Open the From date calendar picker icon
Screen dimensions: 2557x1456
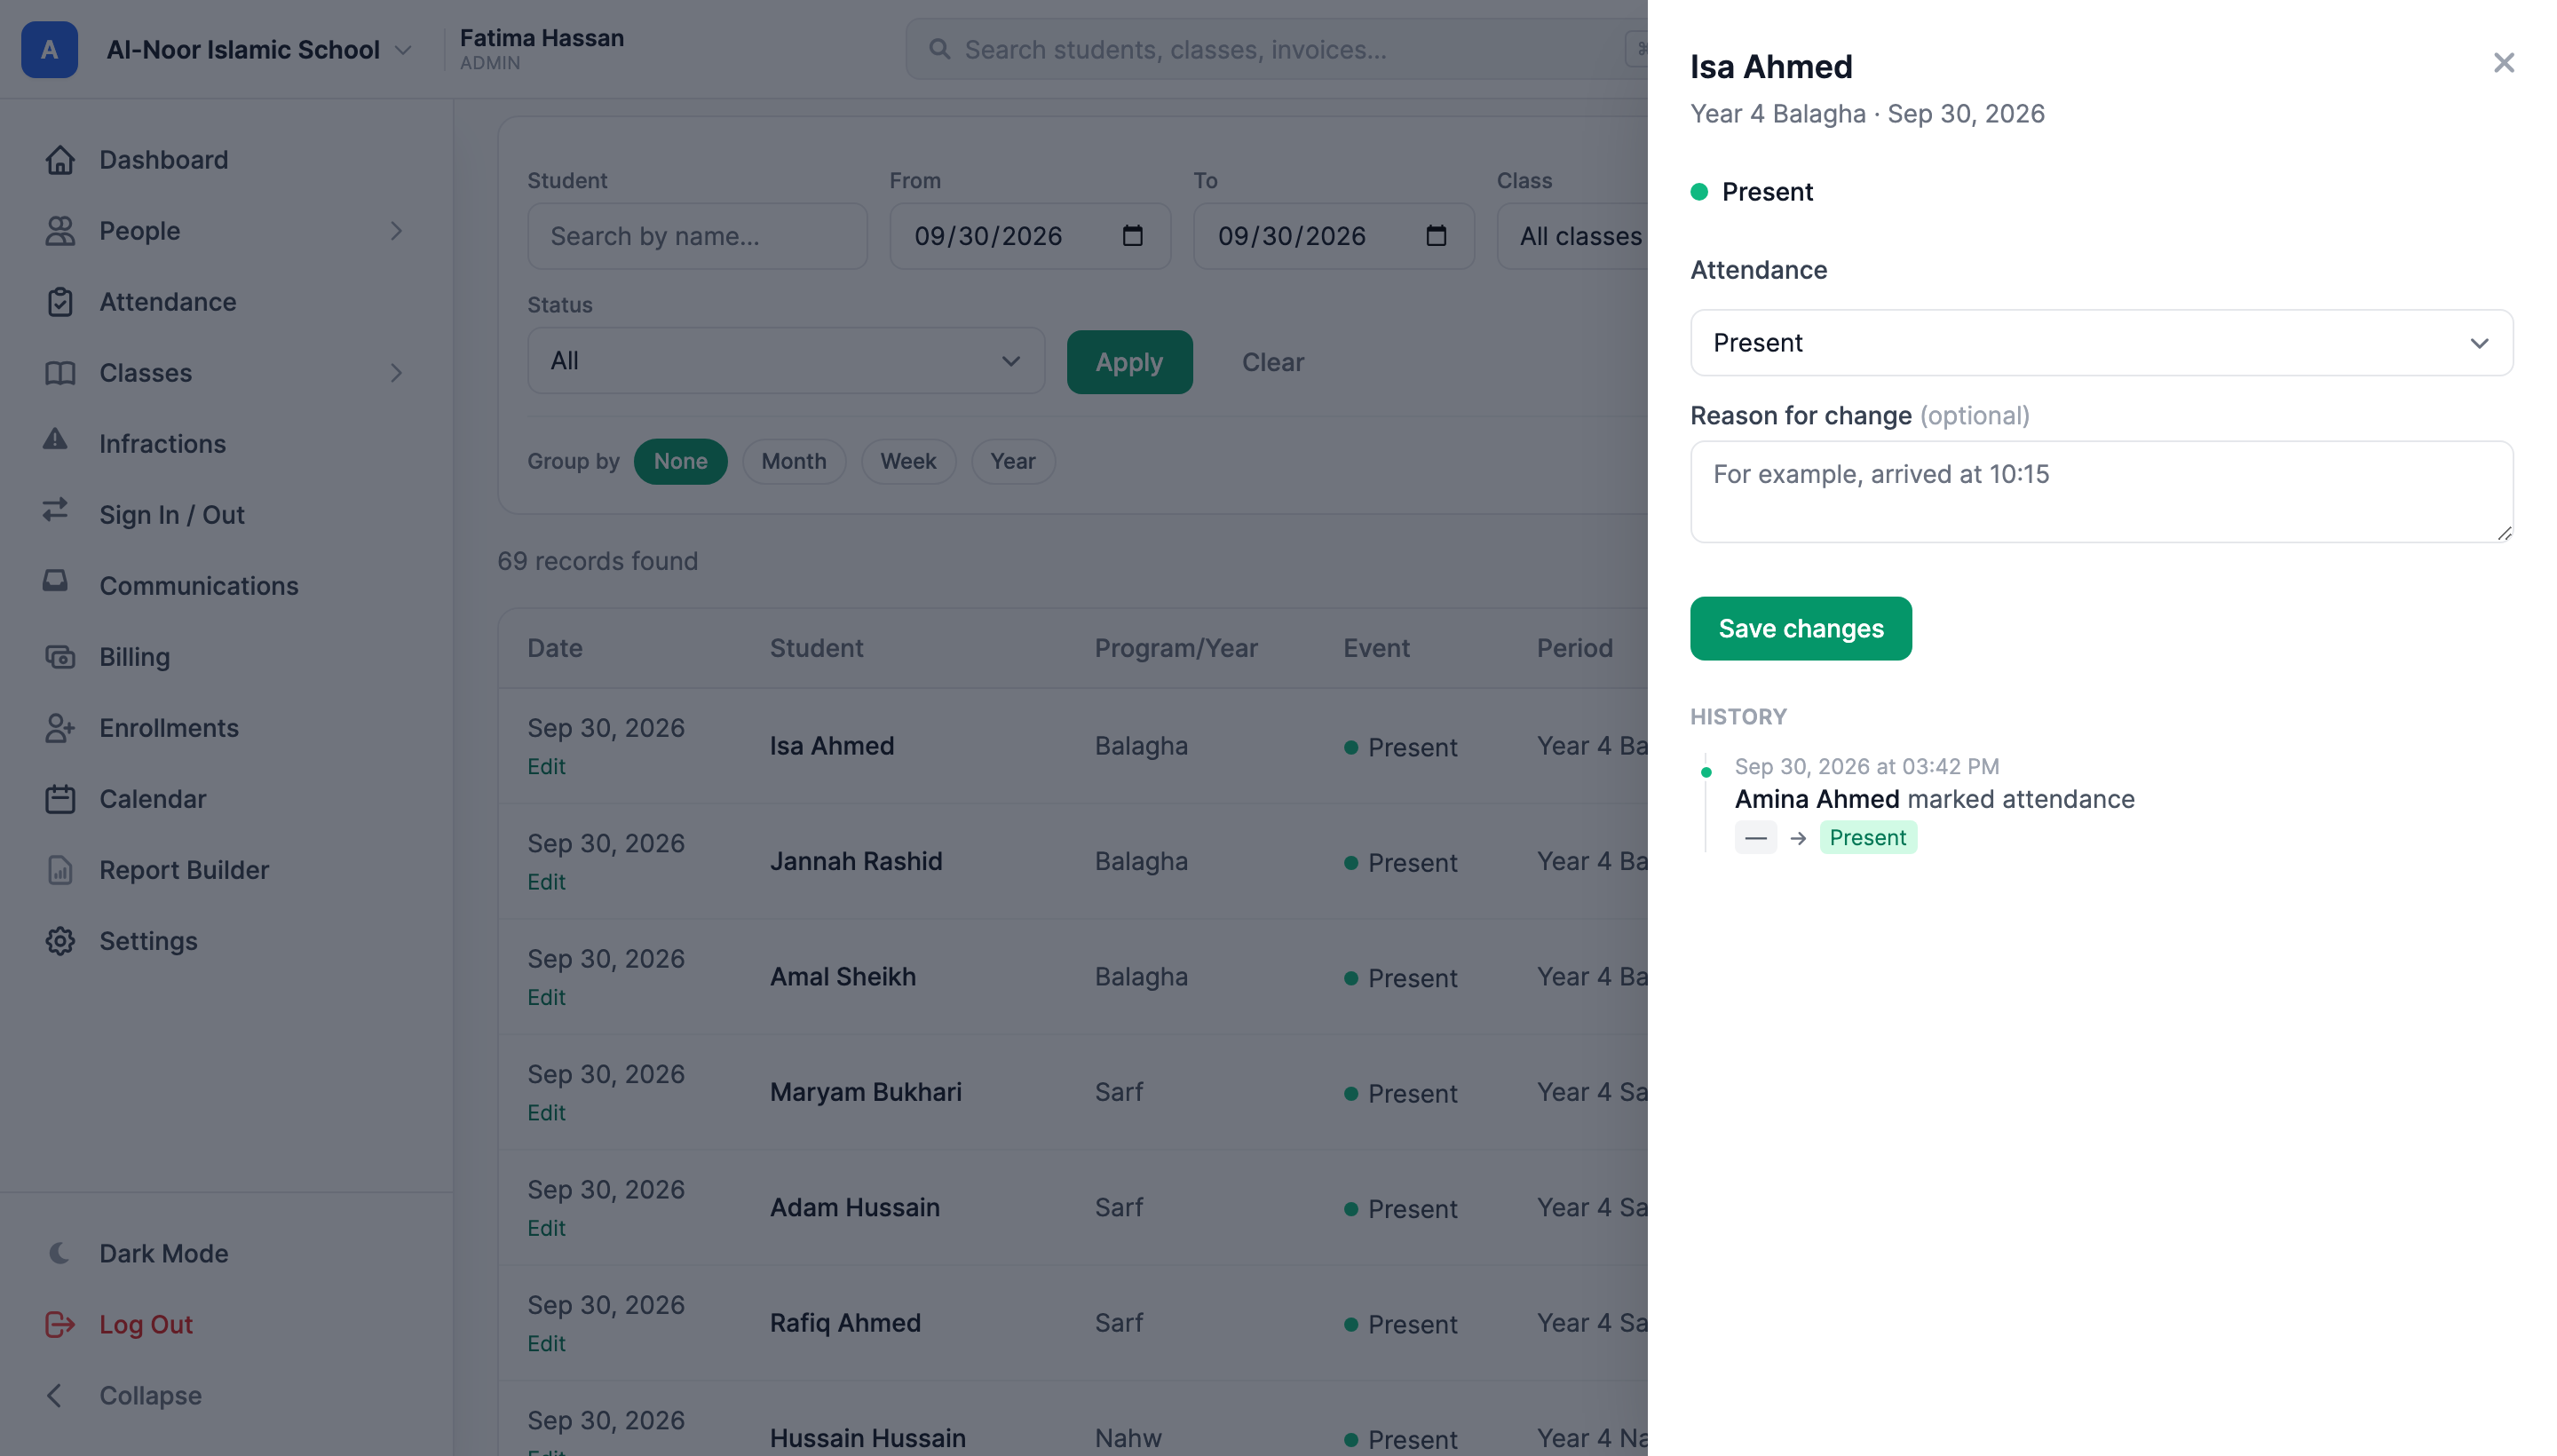[1132, 236]
